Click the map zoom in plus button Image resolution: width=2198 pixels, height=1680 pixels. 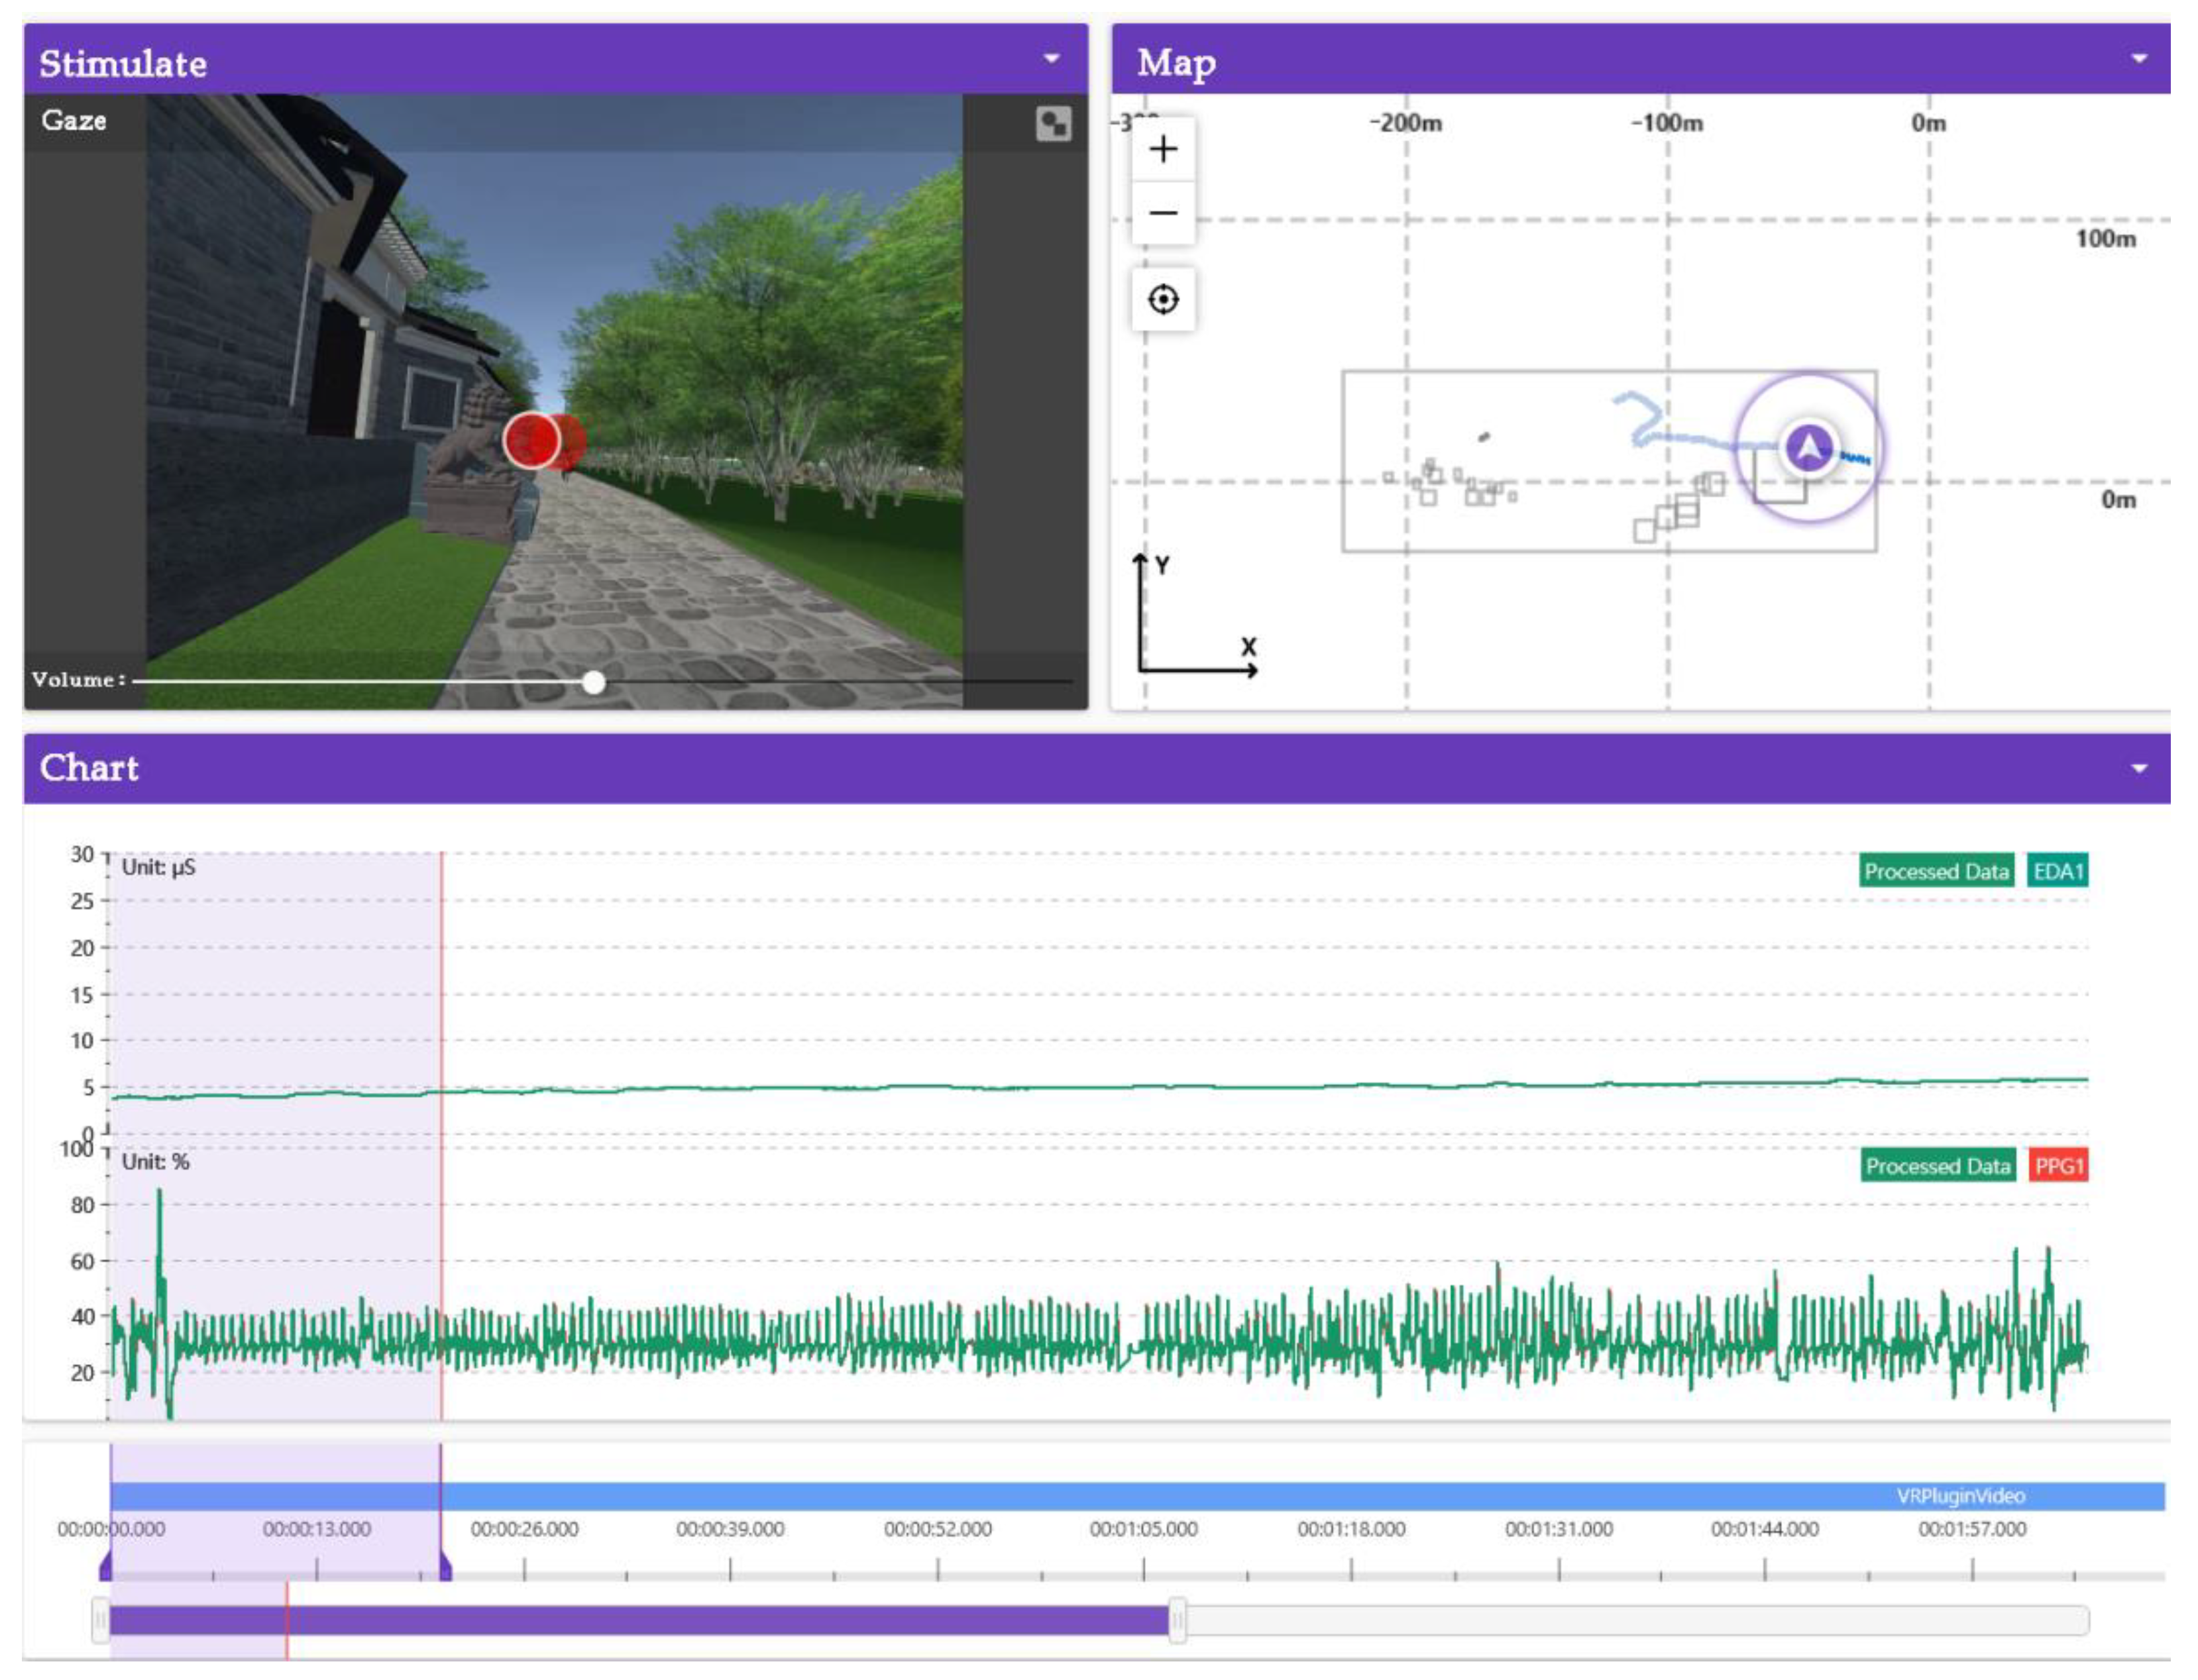(x=1163, y=150)
